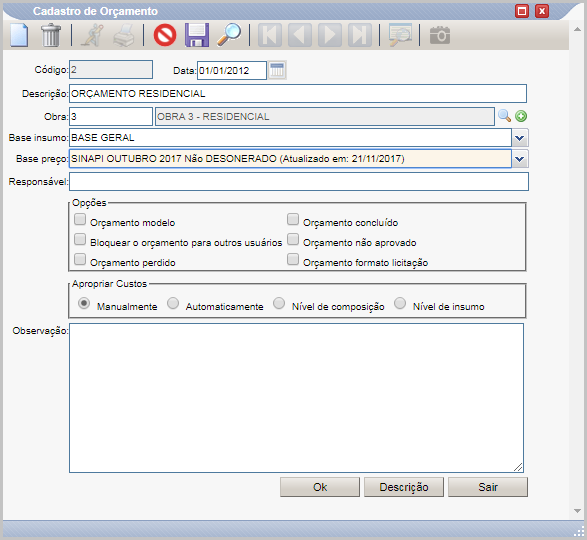Image resolution: width=587 pixels, height=540 pixels.
Task: Search Obra using the small magnifier icon
Action: (x=504, y=116)
